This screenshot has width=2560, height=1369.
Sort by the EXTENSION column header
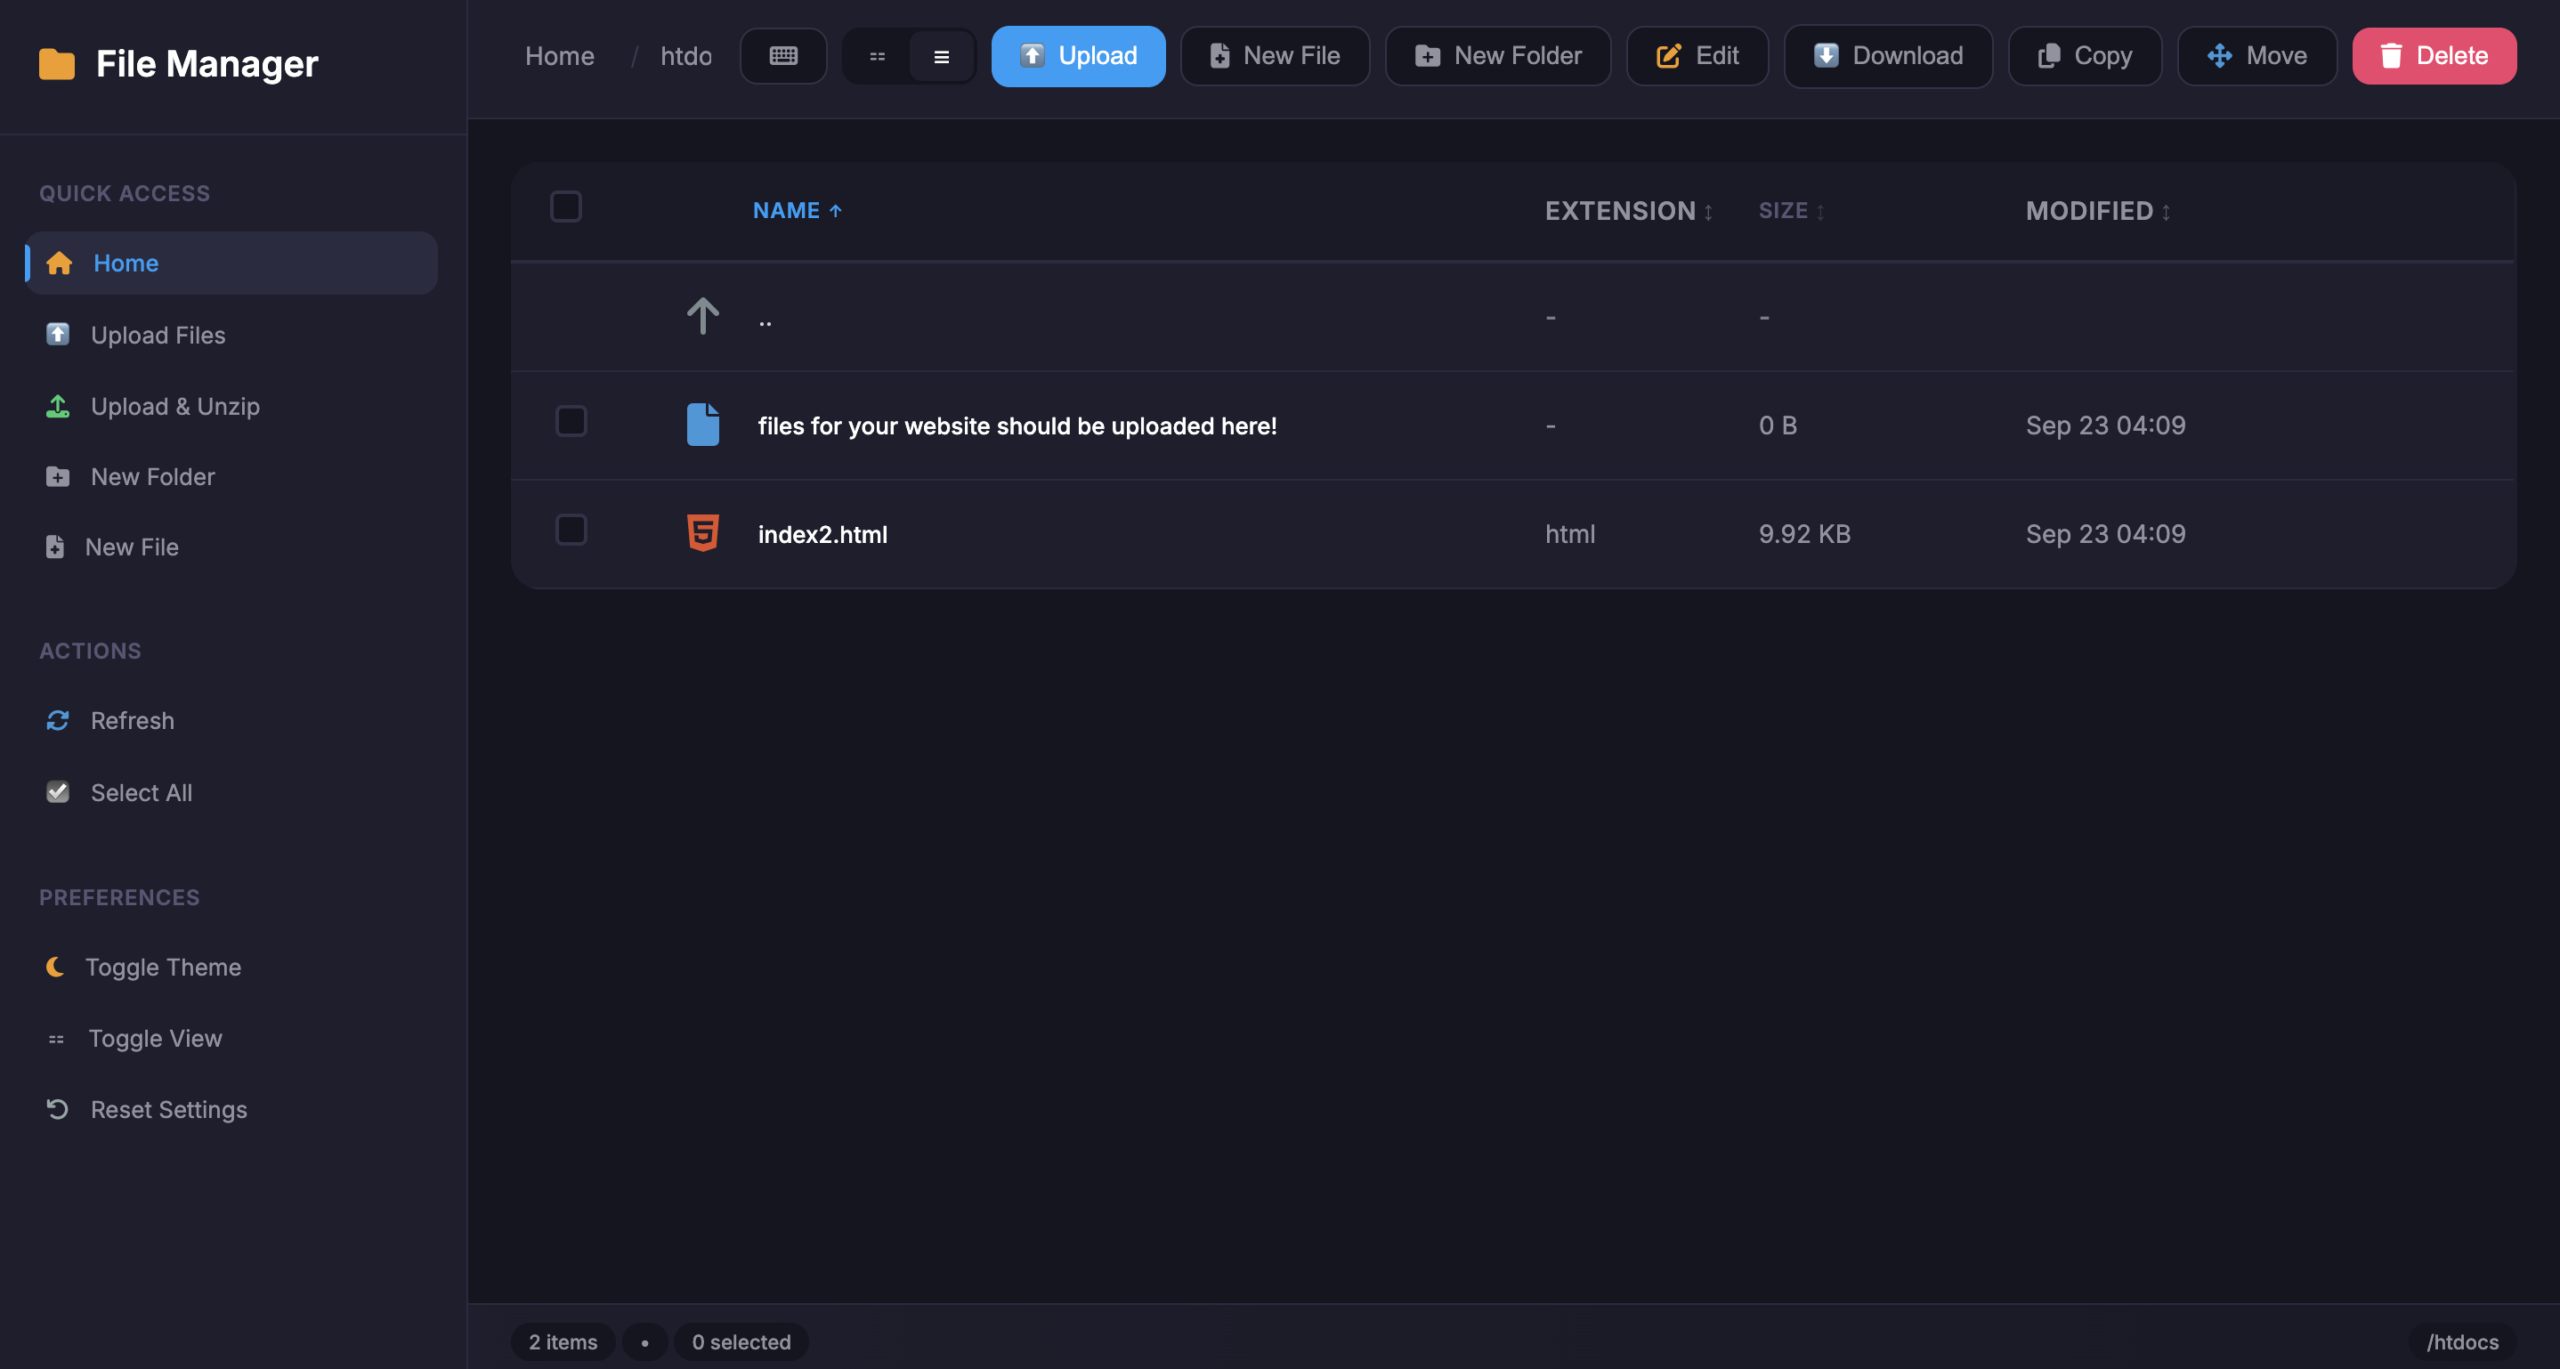tap(1629, 211)
